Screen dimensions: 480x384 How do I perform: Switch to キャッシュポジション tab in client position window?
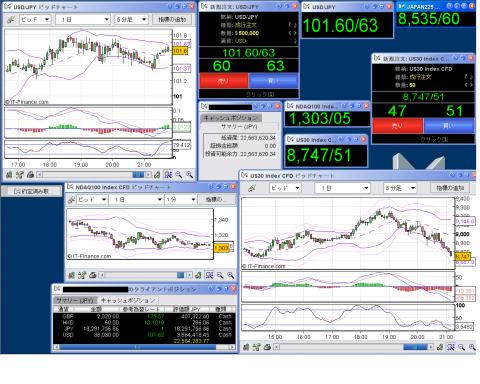tap(128, 300)
